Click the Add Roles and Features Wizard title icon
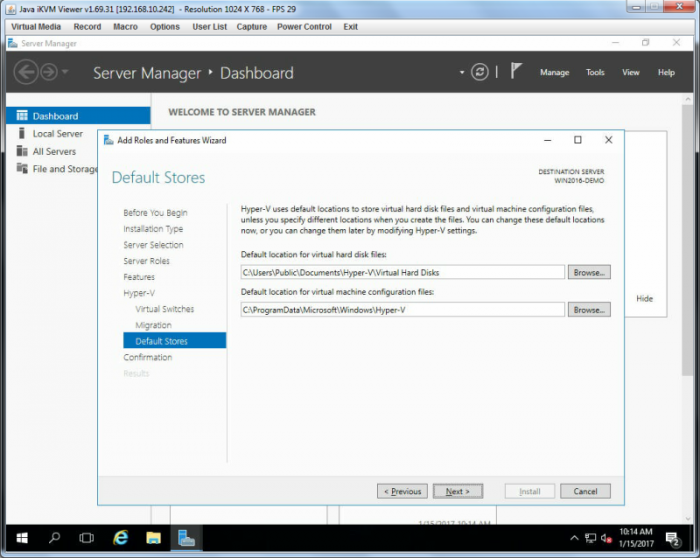The image size is (700, 558). coord(108,140)
